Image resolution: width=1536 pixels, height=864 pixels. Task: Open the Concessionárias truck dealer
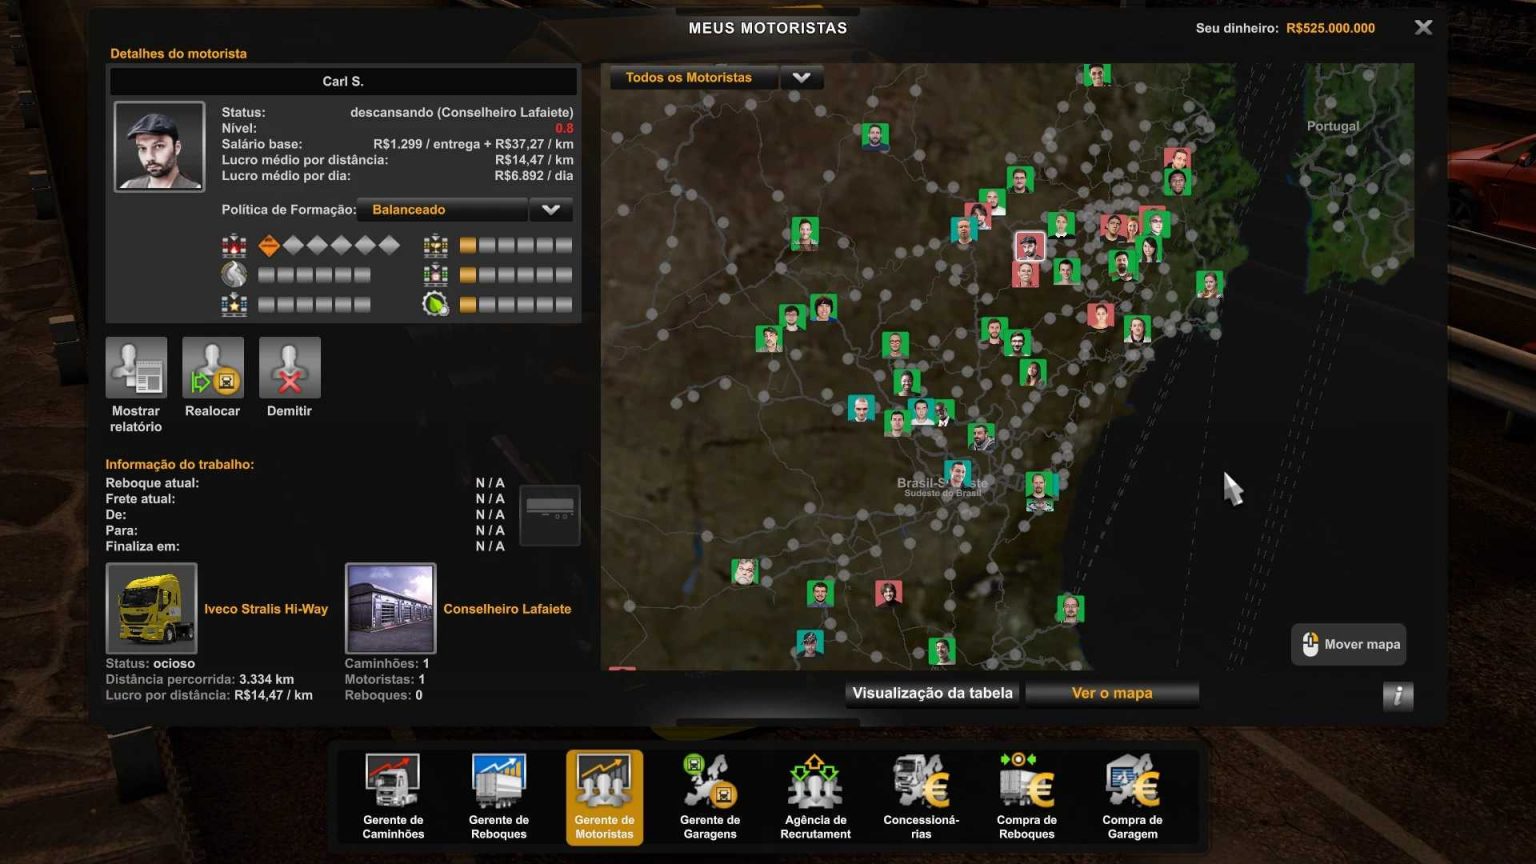[x=921, y=783]
